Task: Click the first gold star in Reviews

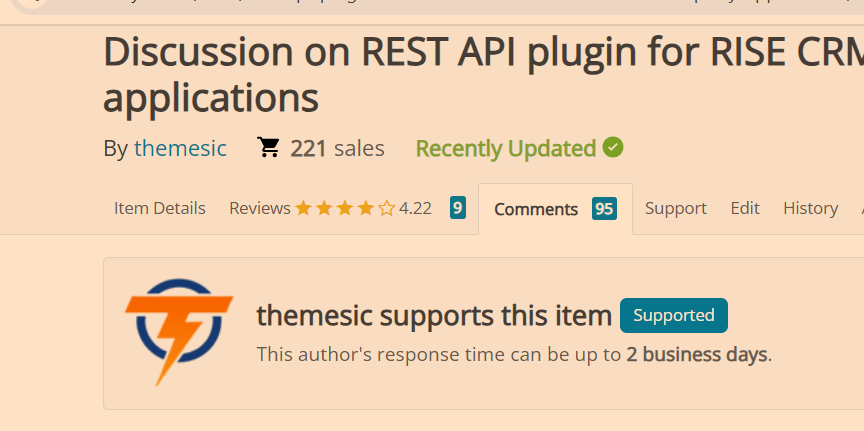Action: (302, 208)
